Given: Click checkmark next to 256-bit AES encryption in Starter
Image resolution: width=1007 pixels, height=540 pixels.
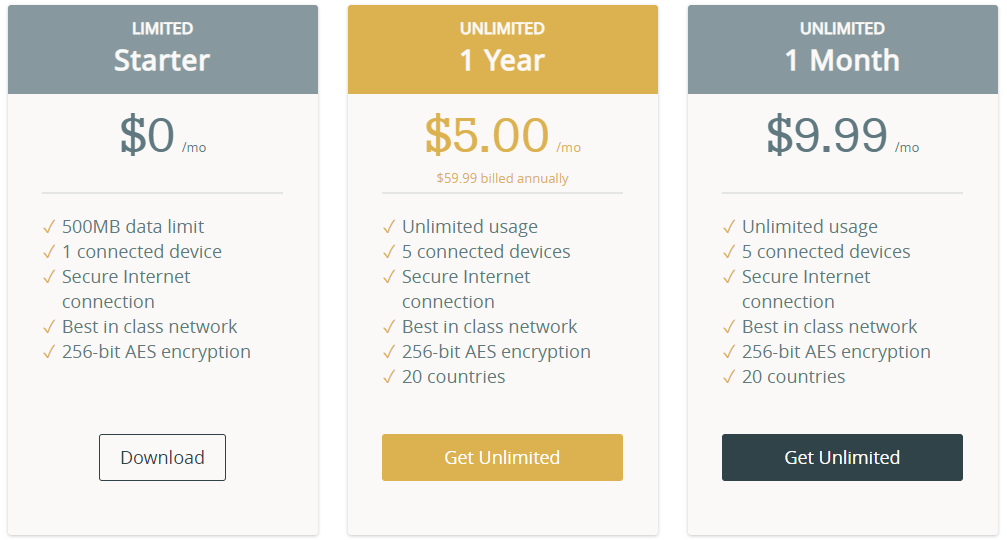Looking at the screenshot, I should [49, 352].
